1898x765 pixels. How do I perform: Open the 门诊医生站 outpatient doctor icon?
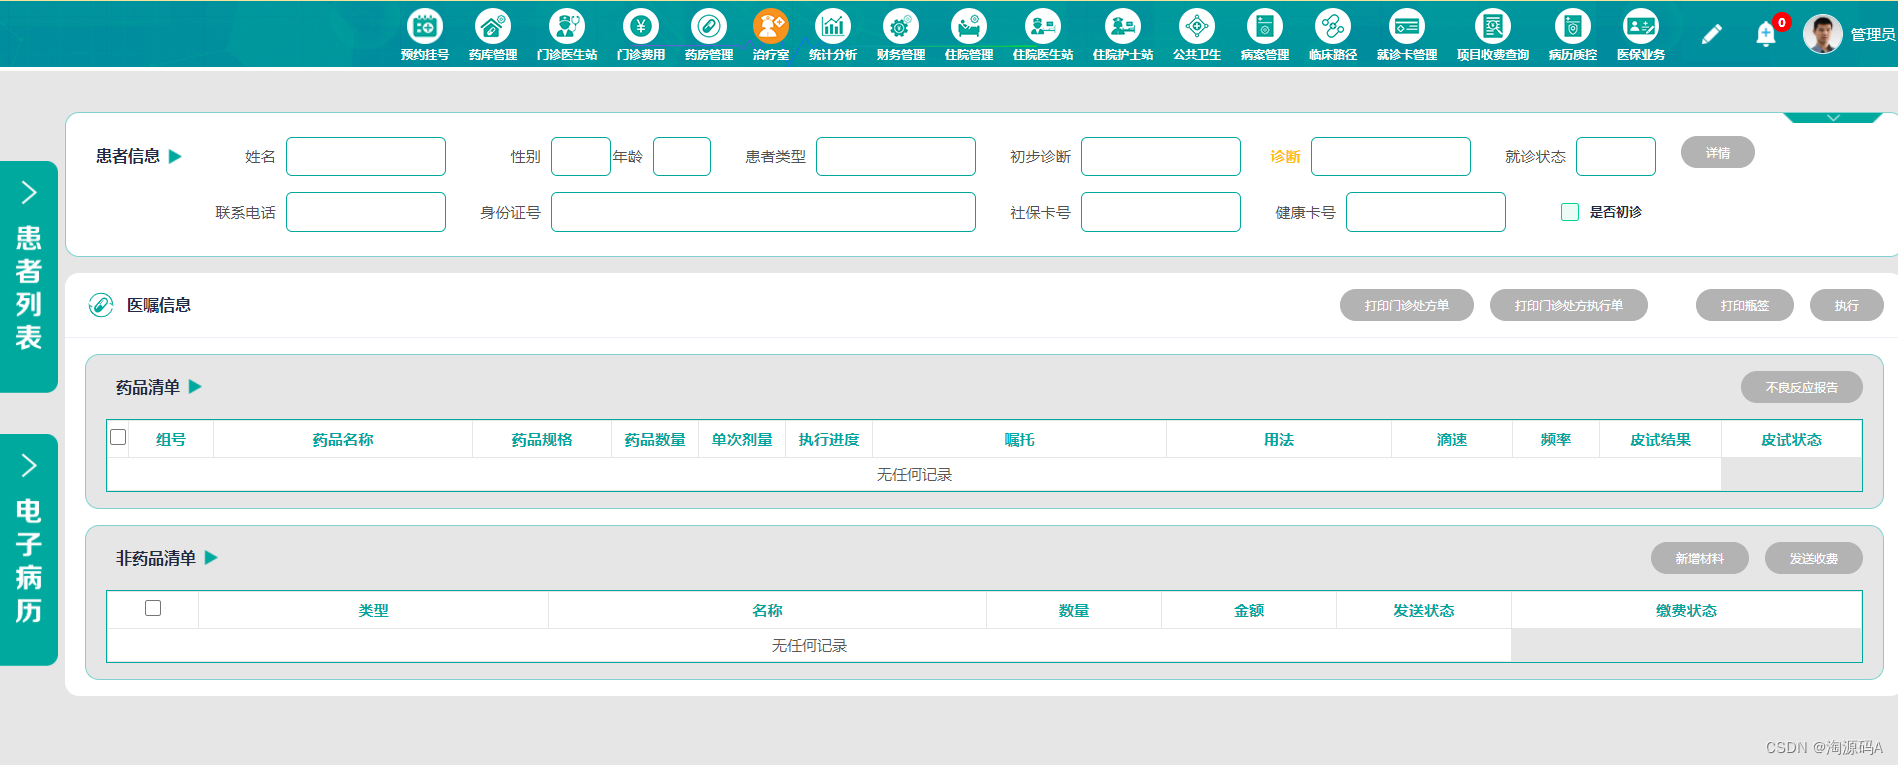pyautogui.click(x=567, y=27)
